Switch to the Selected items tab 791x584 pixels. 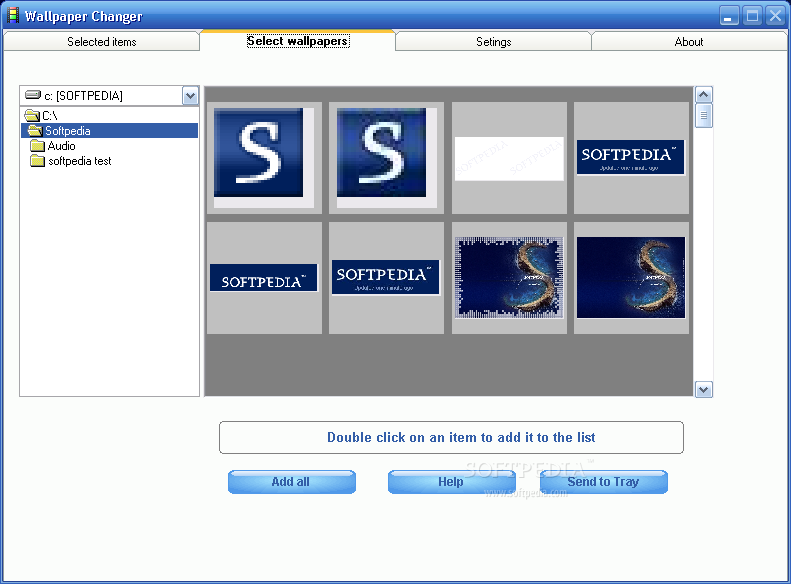click(x=101, y=42)
